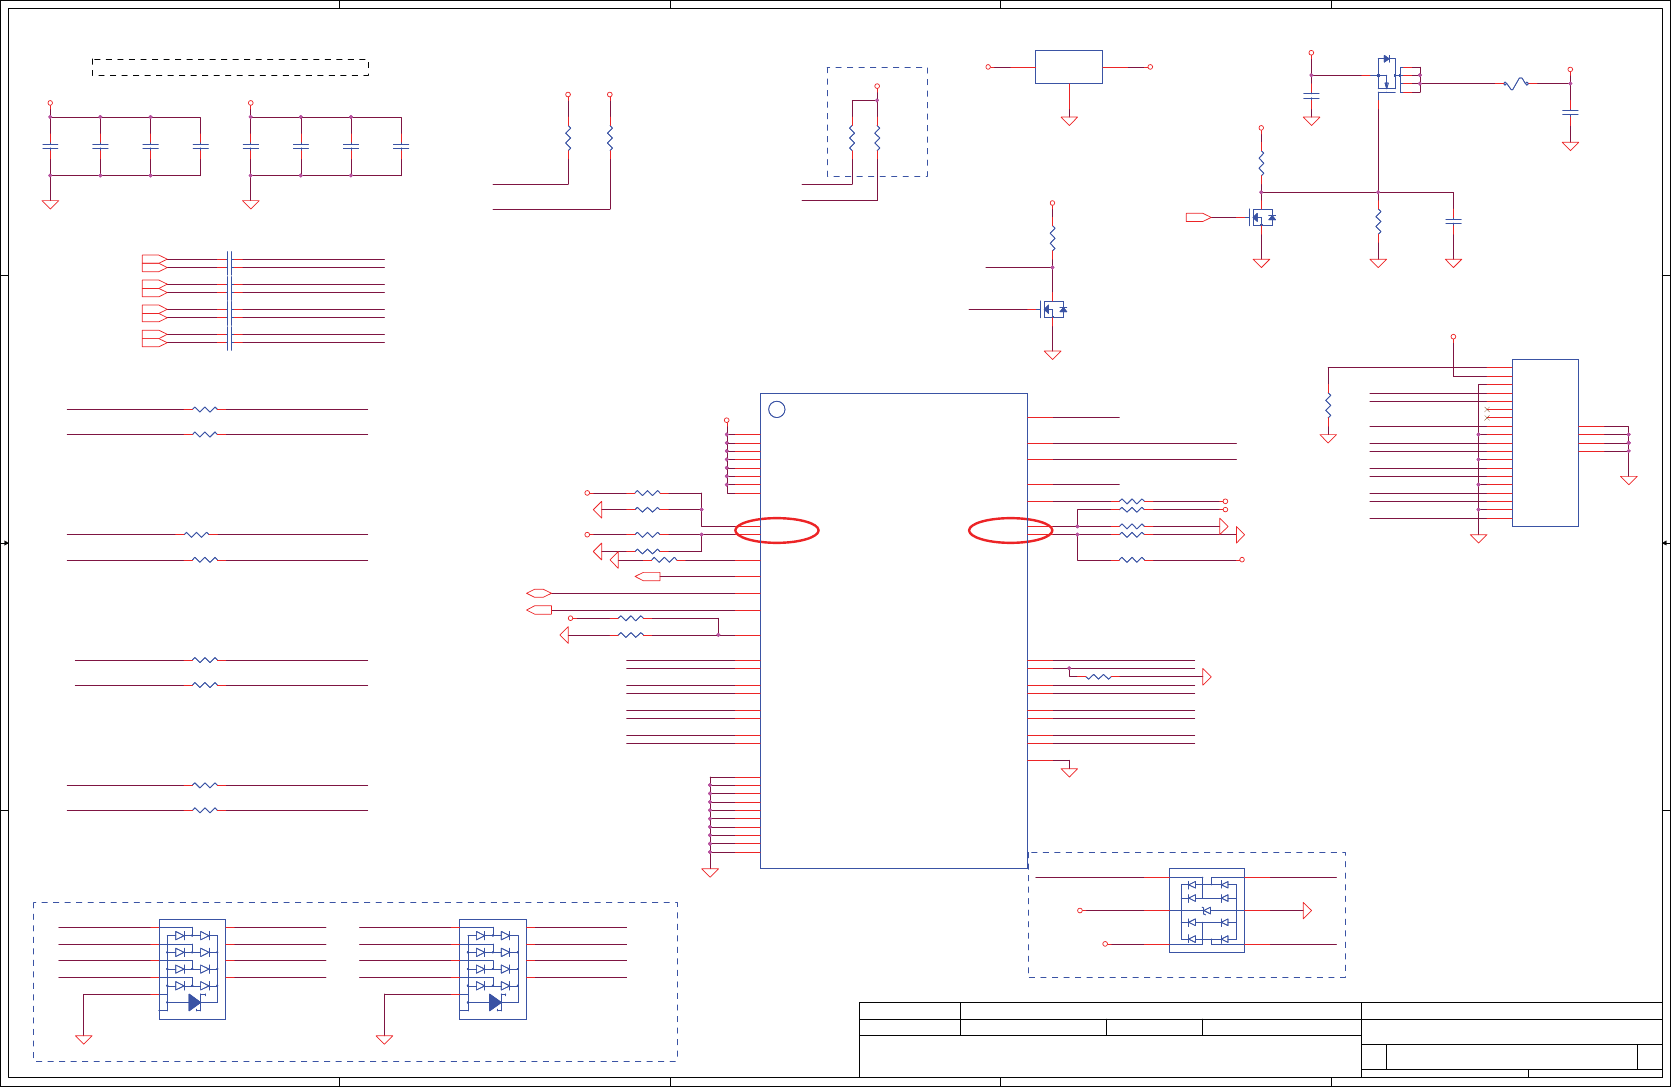
Task: Select the left diode array package in bottom-left dashed box
Action: click(192, 969)
